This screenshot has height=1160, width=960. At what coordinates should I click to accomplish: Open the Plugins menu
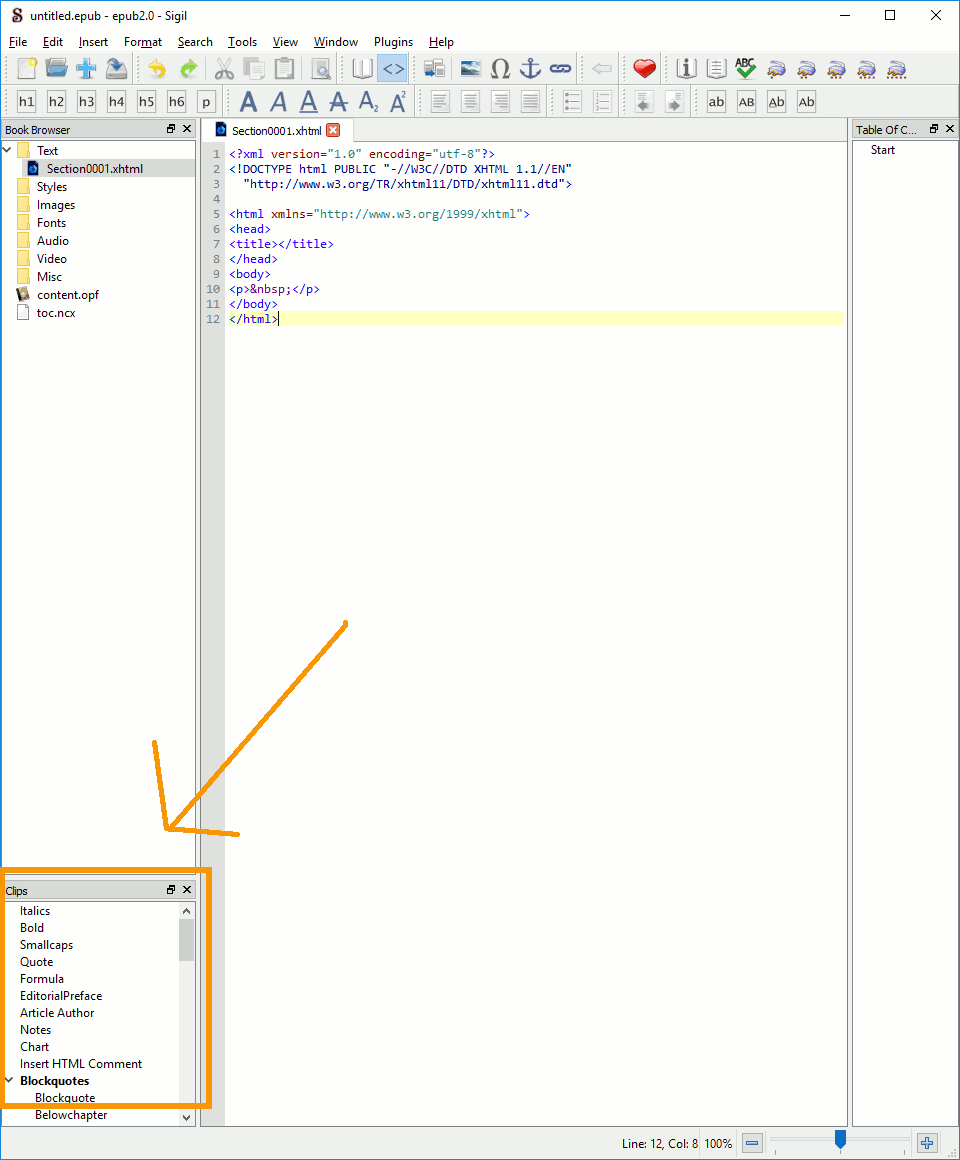[393, 42]
